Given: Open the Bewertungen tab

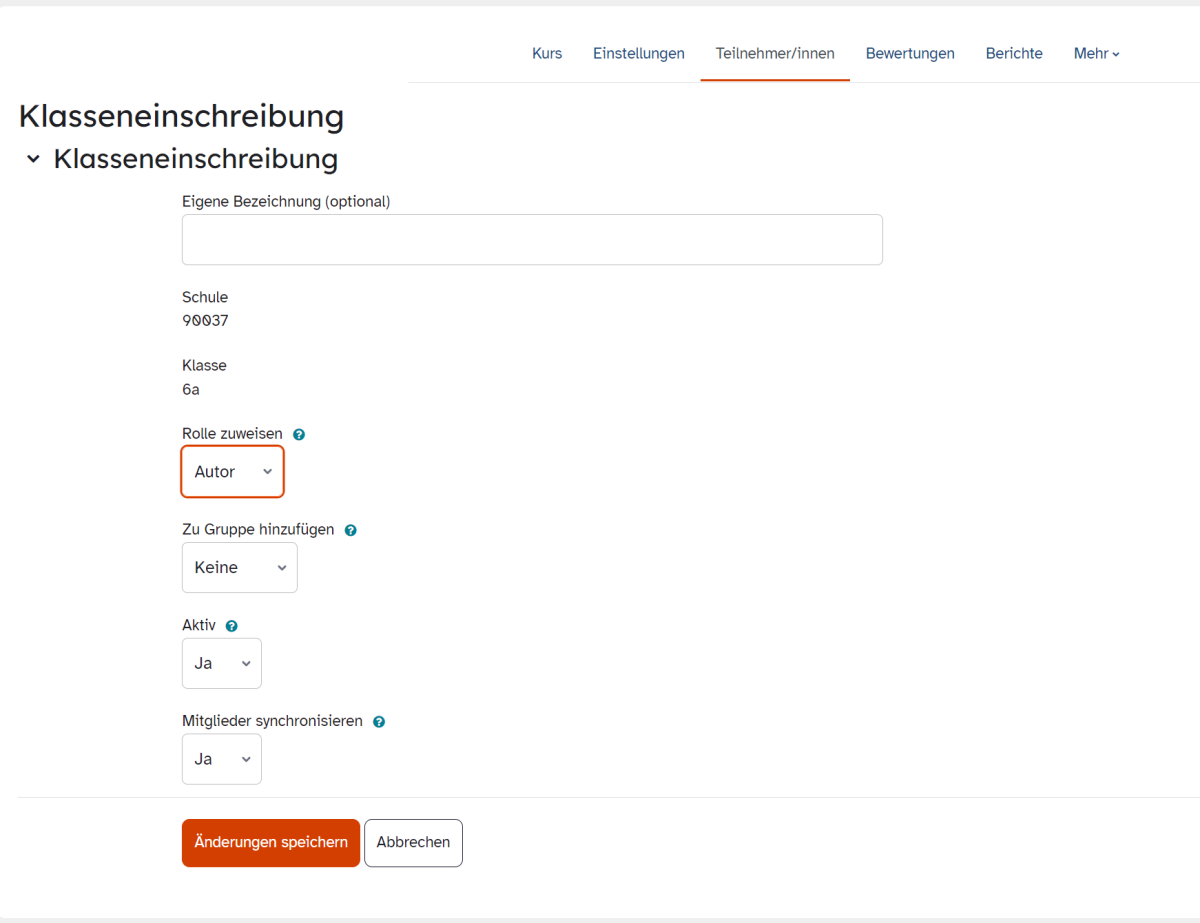Looking at the screenshot, I should 910,54.
